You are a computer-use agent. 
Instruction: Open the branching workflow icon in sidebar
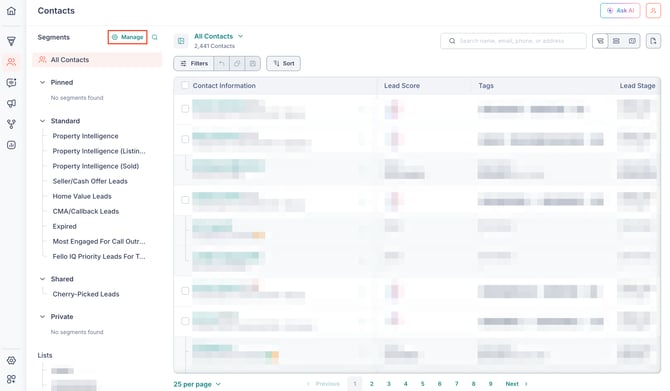12,124
